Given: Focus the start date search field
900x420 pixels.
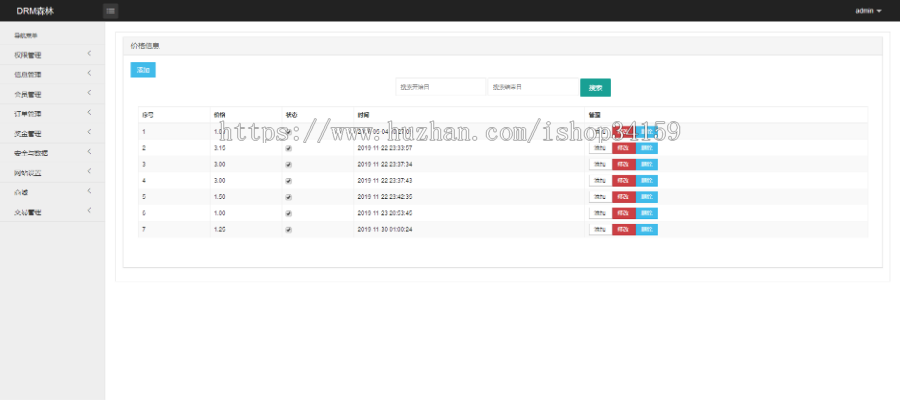Looking at the screenshot, I should (441, 87).
